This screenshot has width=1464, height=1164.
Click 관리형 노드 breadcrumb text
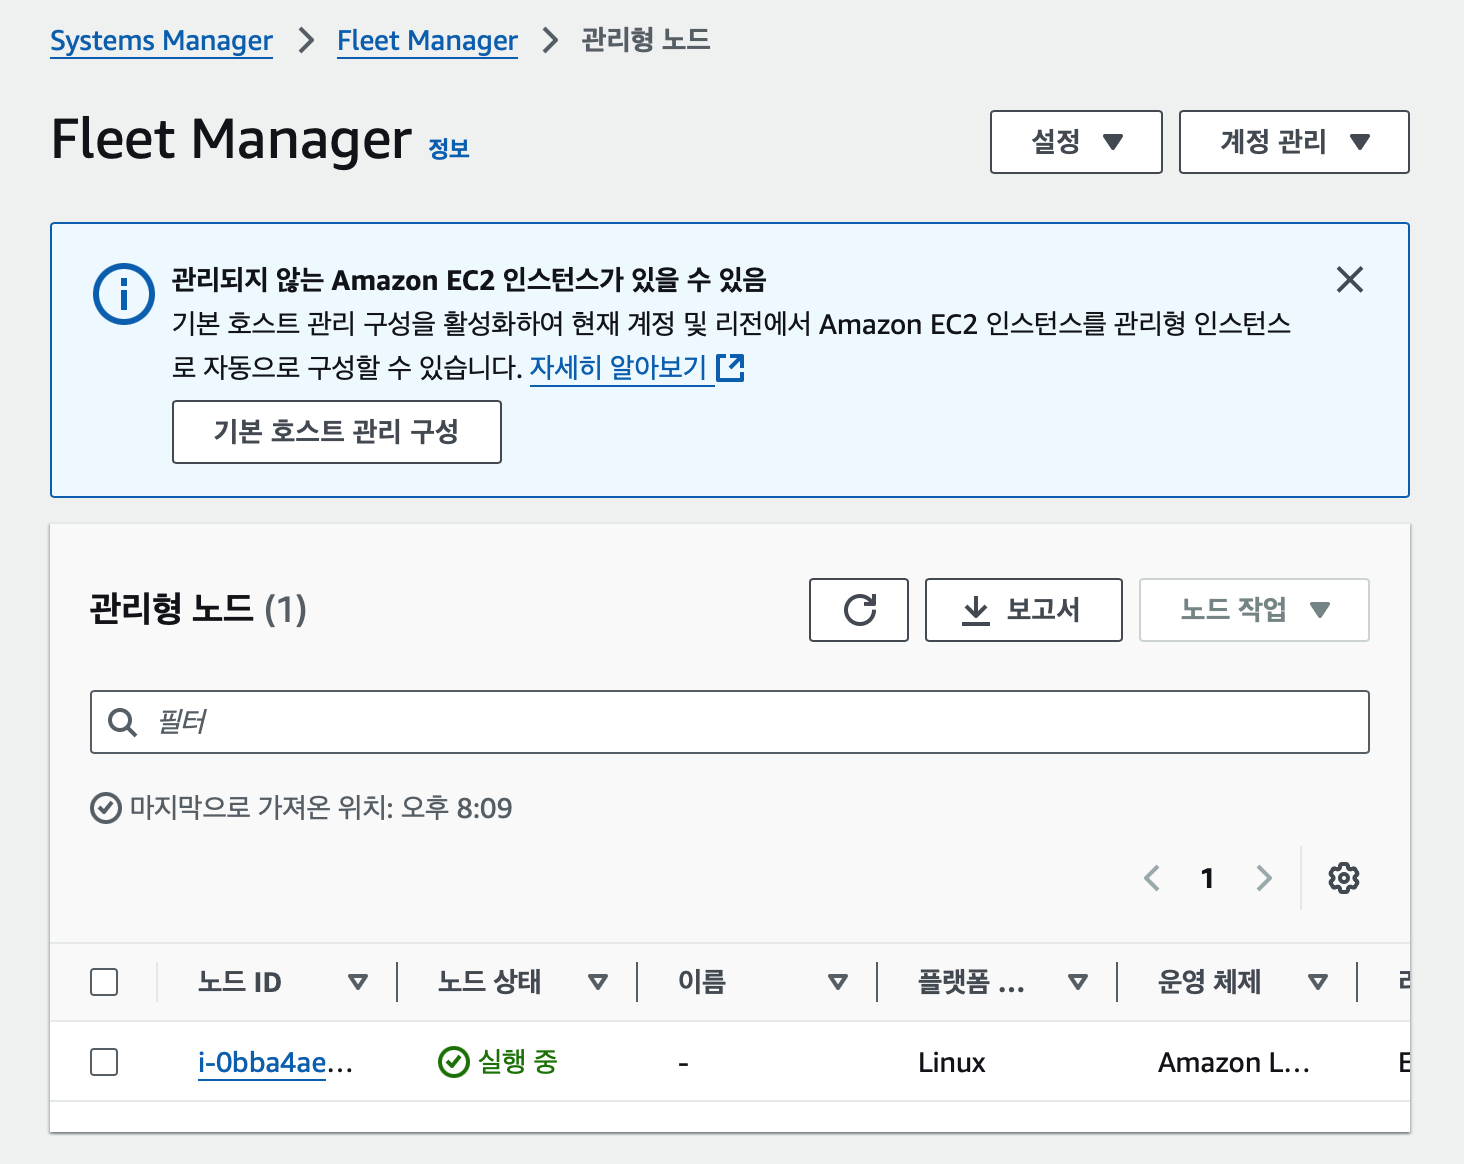(x=646, y=40)
